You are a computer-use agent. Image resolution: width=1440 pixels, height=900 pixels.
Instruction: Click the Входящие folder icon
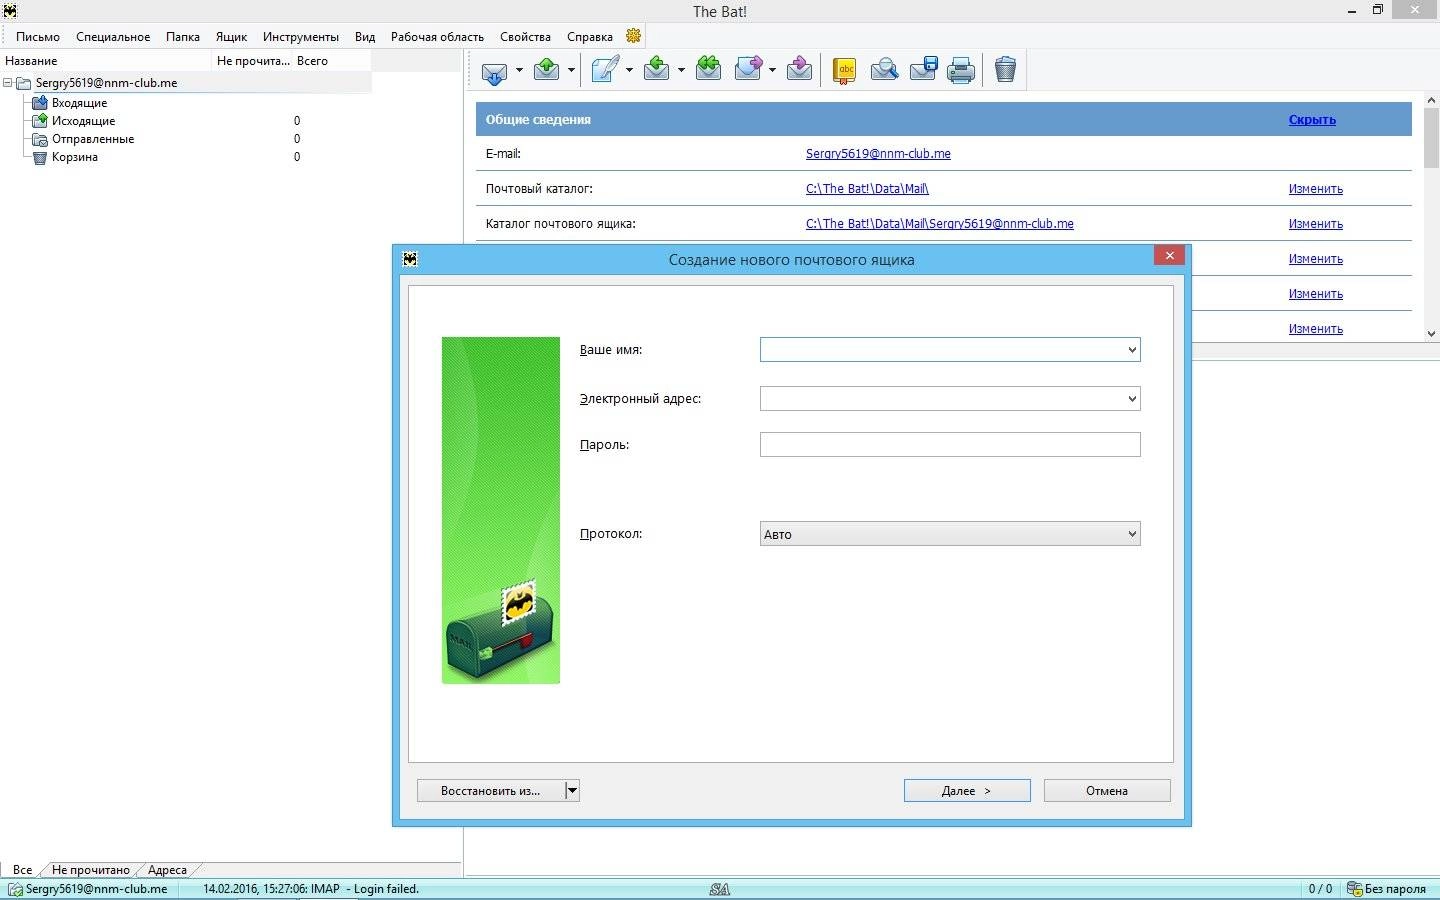(40, 103)
